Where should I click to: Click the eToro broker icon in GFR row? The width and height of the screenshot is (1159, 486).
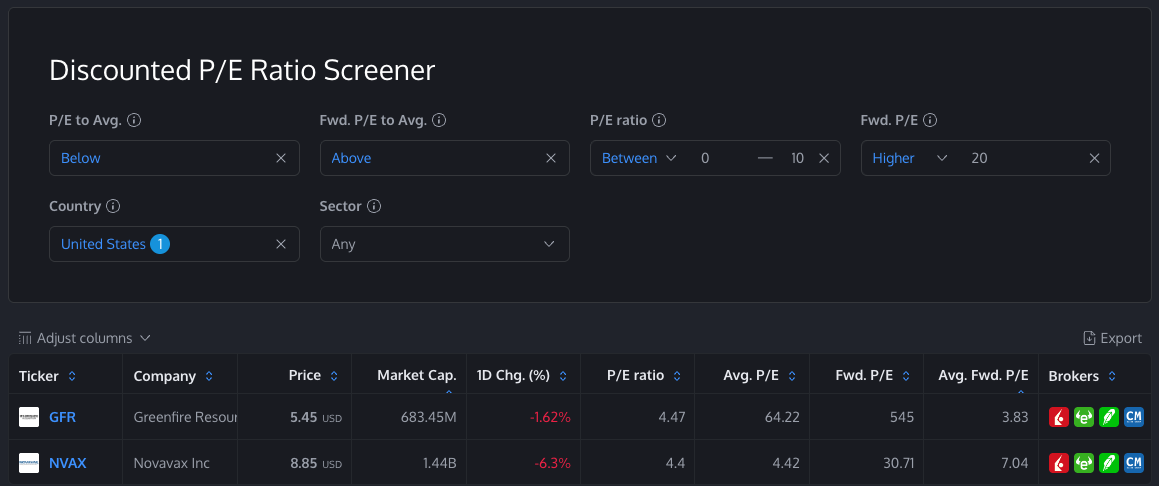point(1084,417)
